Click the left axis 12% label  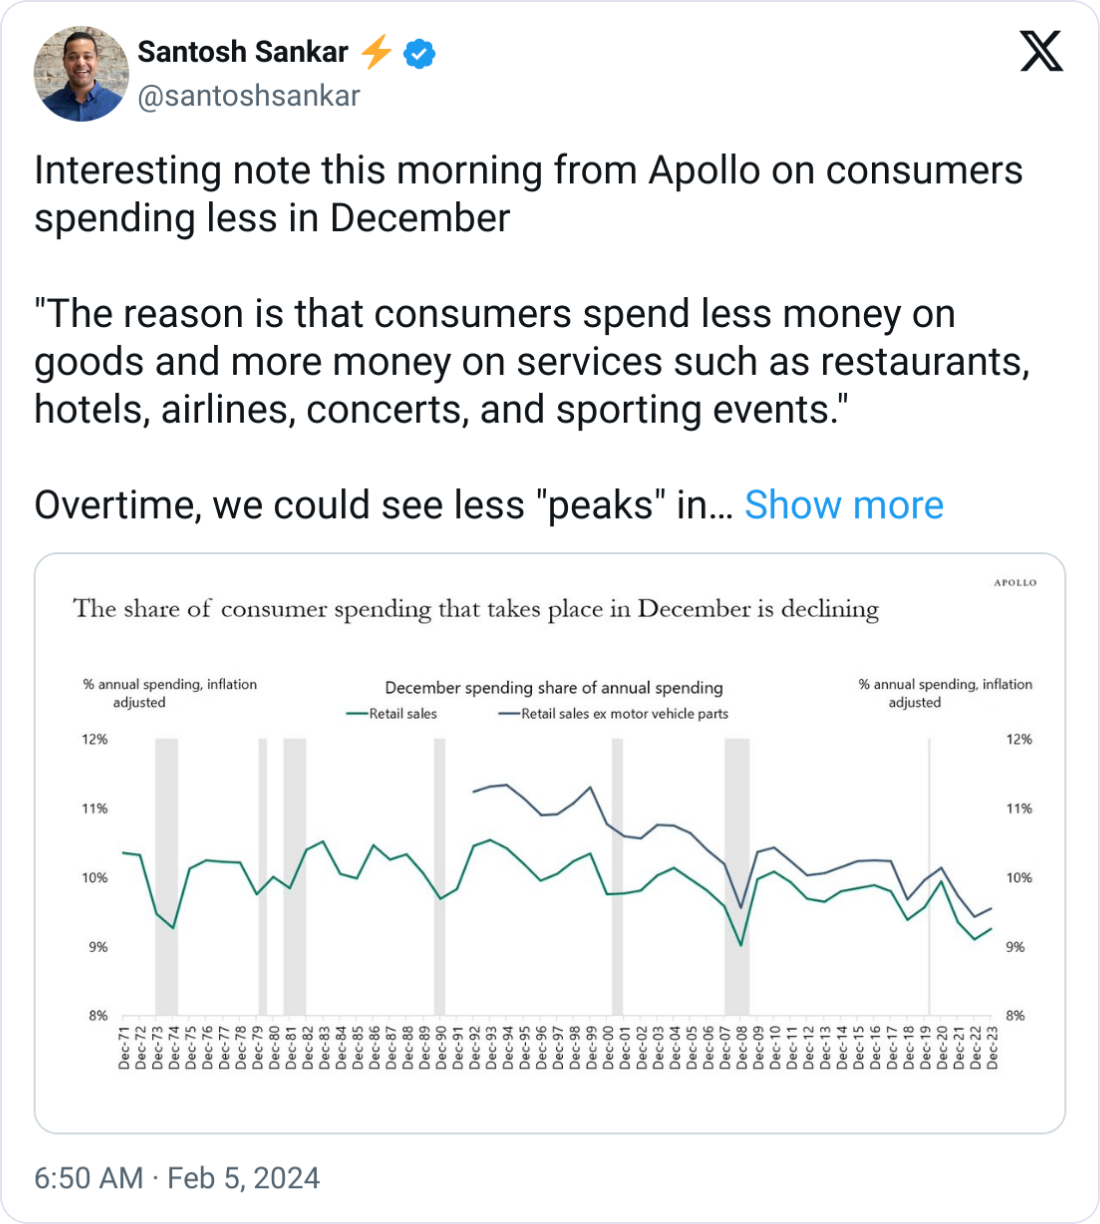click(95, 740)
